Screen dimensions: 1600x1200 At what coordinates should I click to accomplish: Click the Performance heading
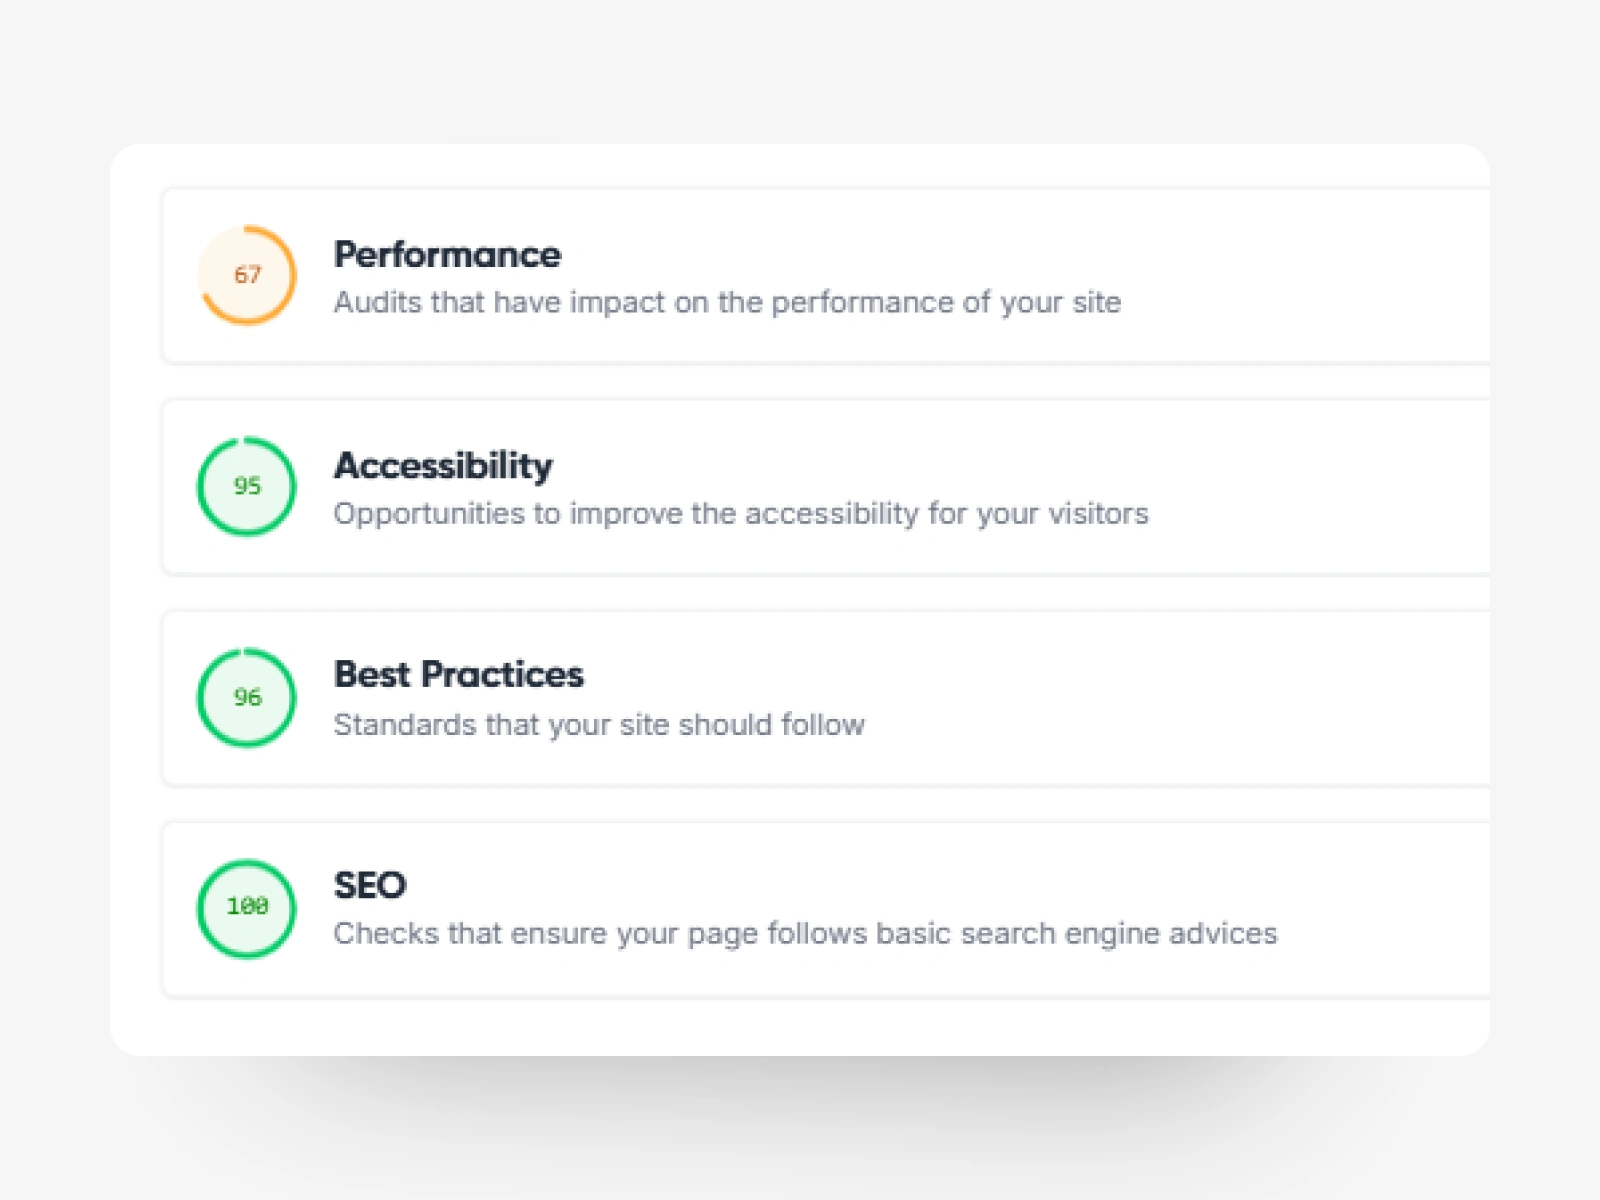447,254
